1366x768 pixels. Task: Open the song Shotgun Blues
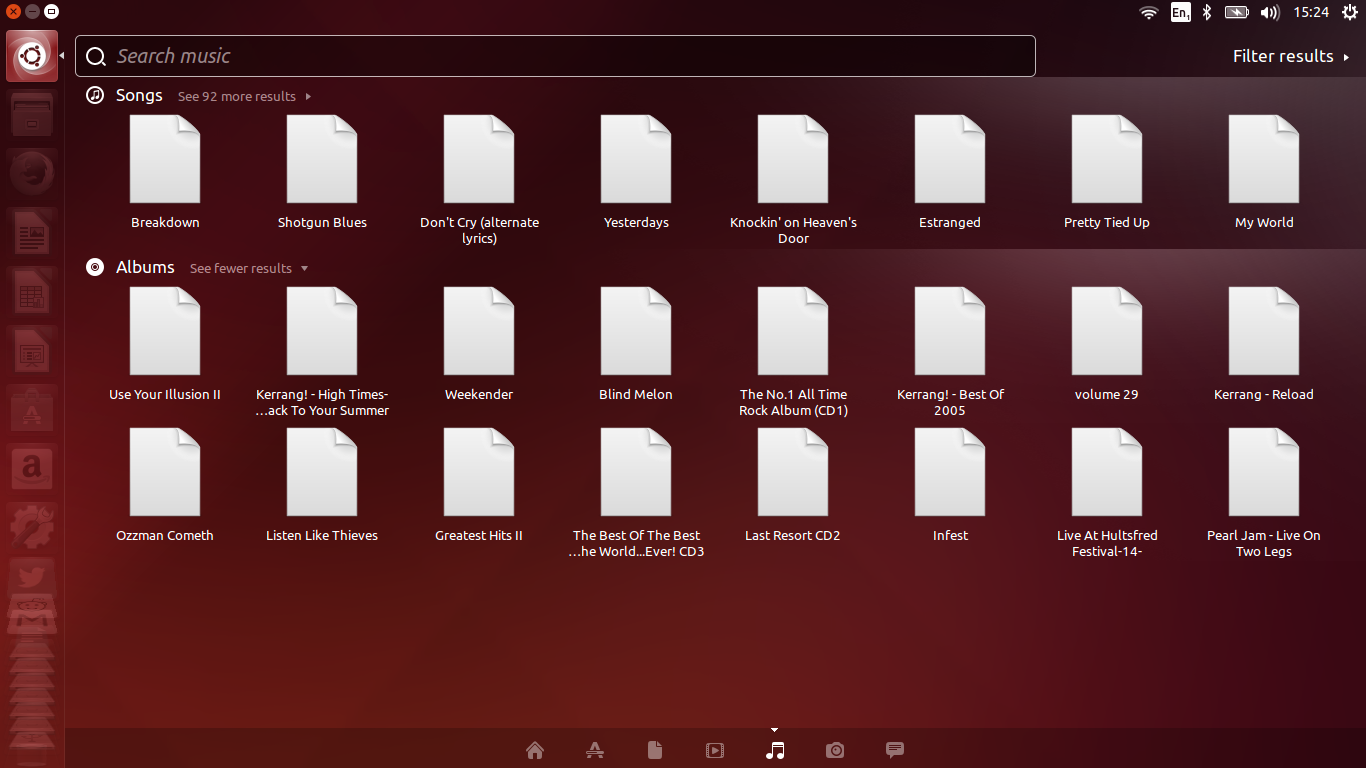click(322, 172)
